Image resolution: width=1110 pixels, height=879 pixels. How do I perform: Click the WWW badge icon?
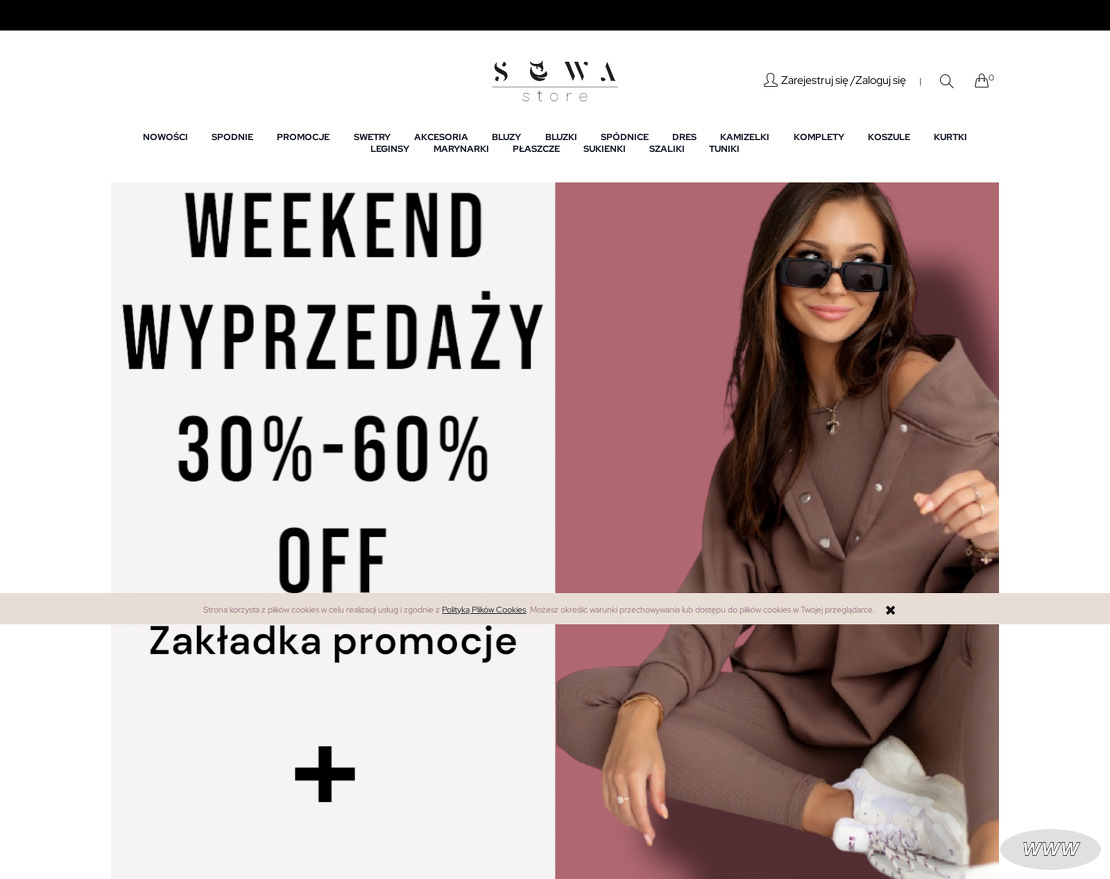pyautogui.click(x=1051, y=849)
